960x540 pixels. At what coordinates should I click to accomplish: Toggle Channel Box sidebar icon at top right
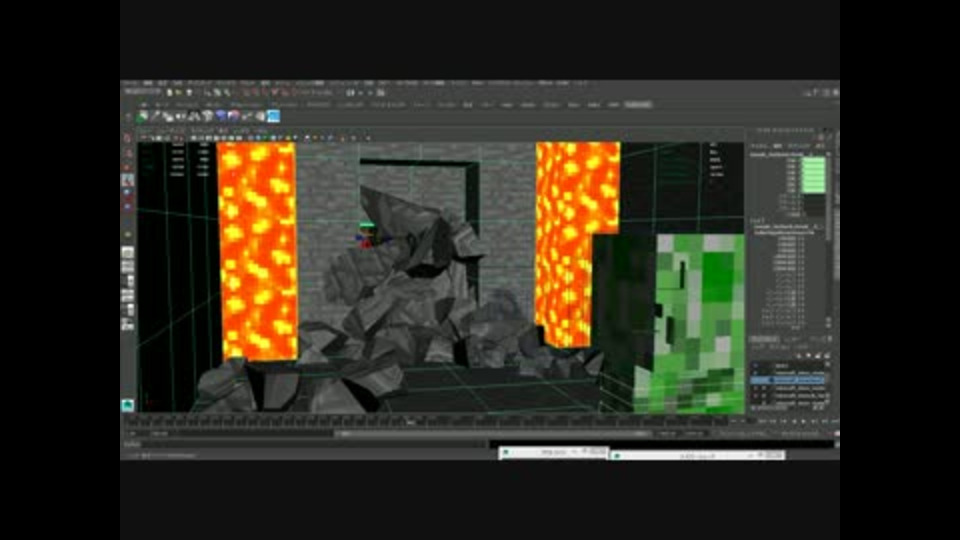835,92
